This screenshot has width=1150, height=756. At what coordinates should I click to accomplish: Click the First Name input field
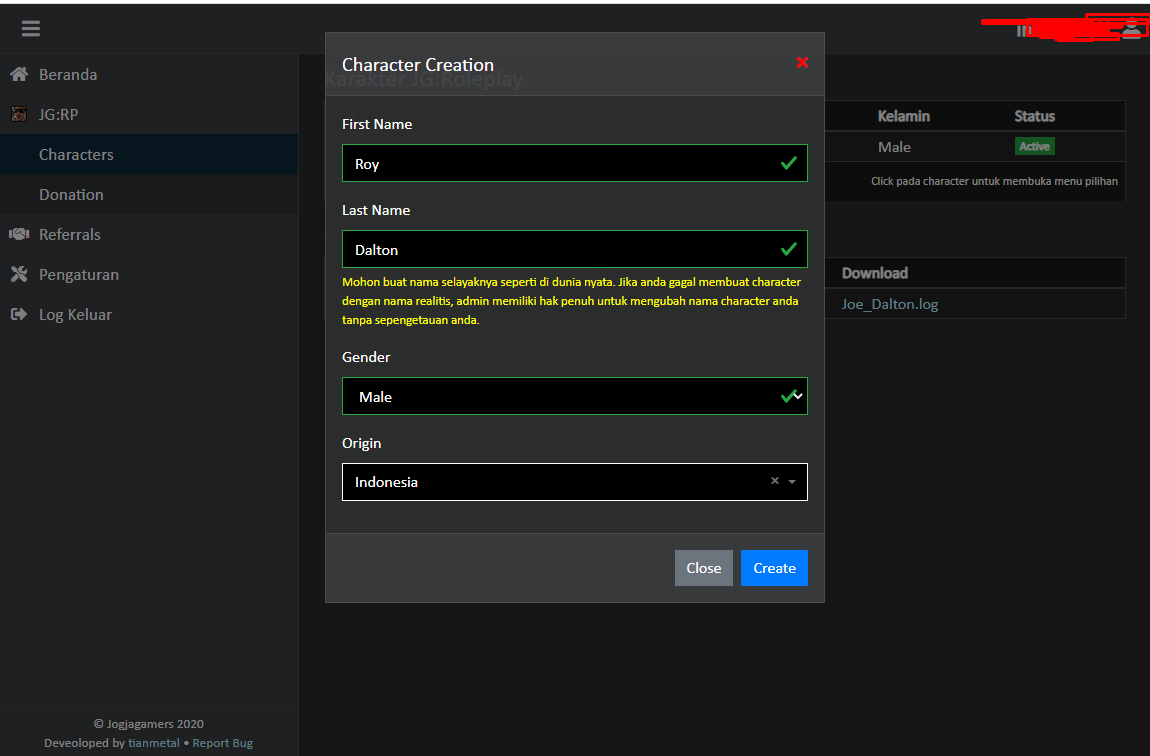560,163
